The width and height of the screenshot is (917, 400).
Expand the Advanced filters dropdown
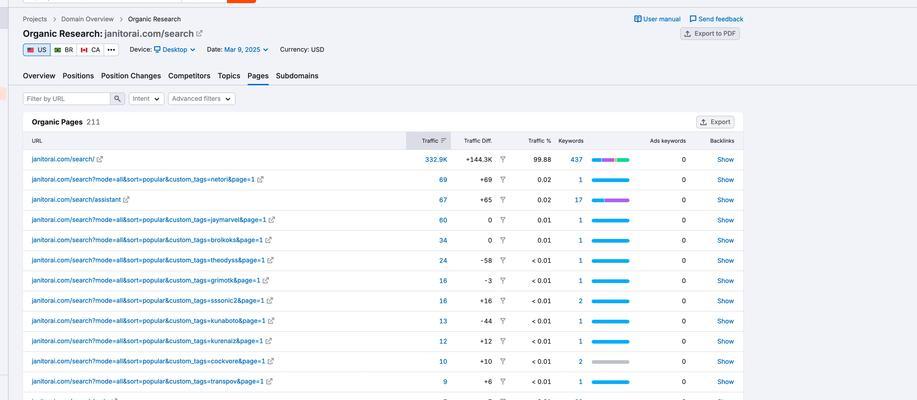(x=202, y=99)
